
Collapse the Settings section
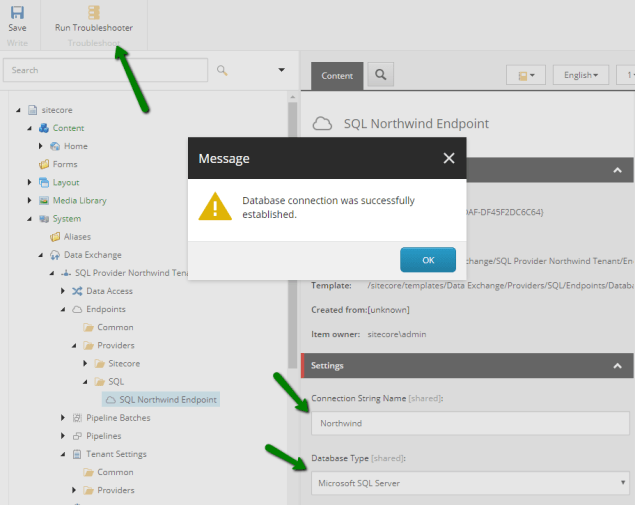point(617,367)
